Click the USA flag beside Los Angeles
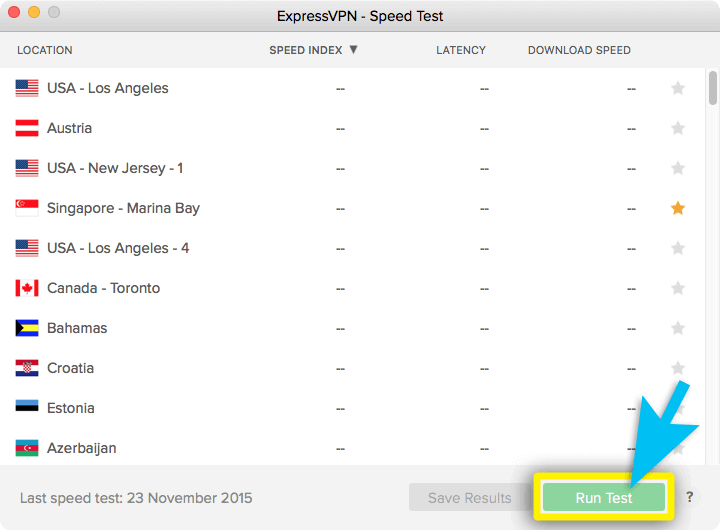This screenshot has width=720, height=530. 27,88
